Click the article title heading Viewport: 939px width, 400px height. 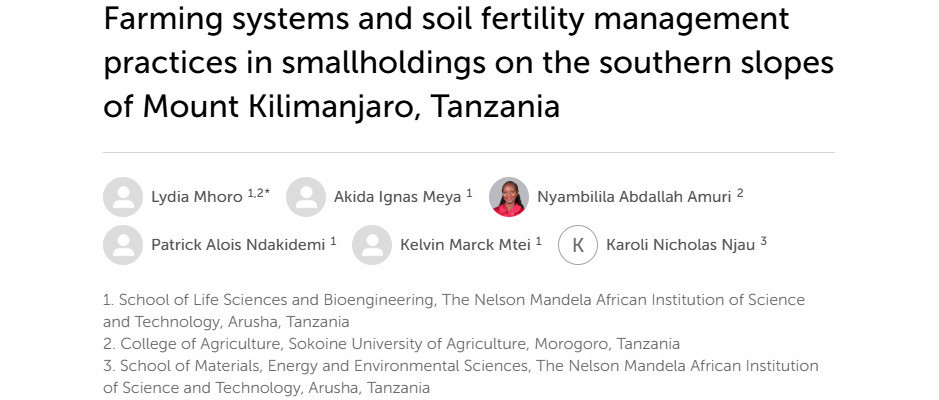(x=468, y=62)
